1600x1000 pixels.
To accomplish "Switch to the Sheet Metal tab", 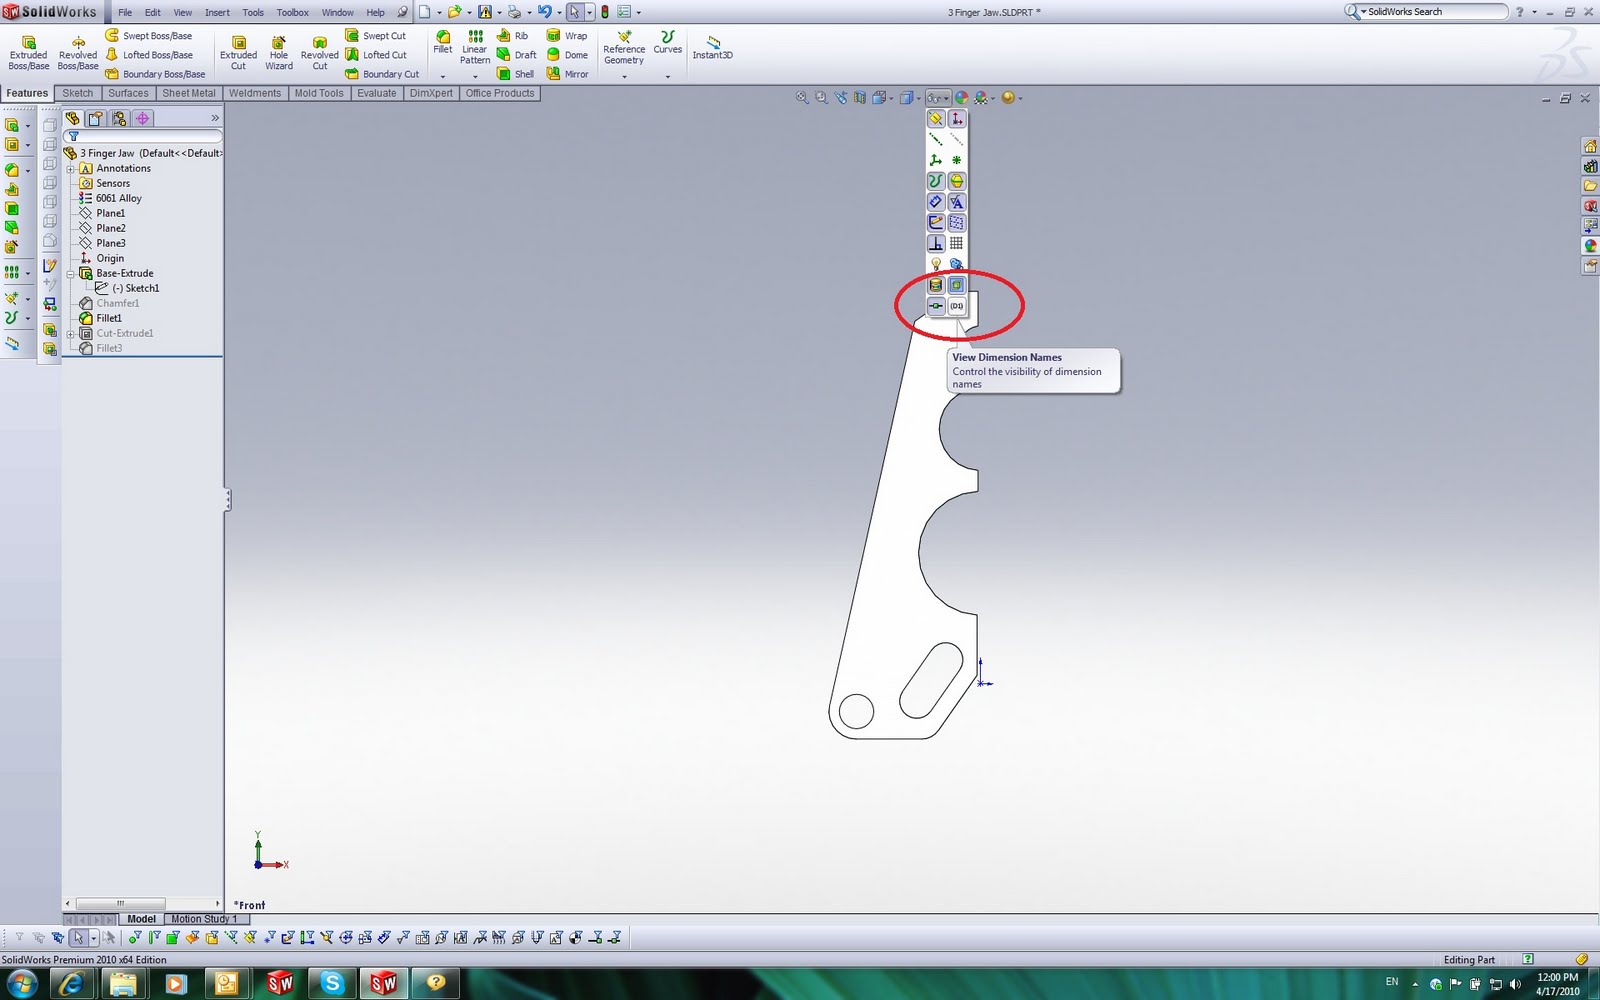I will coord(189,93).
